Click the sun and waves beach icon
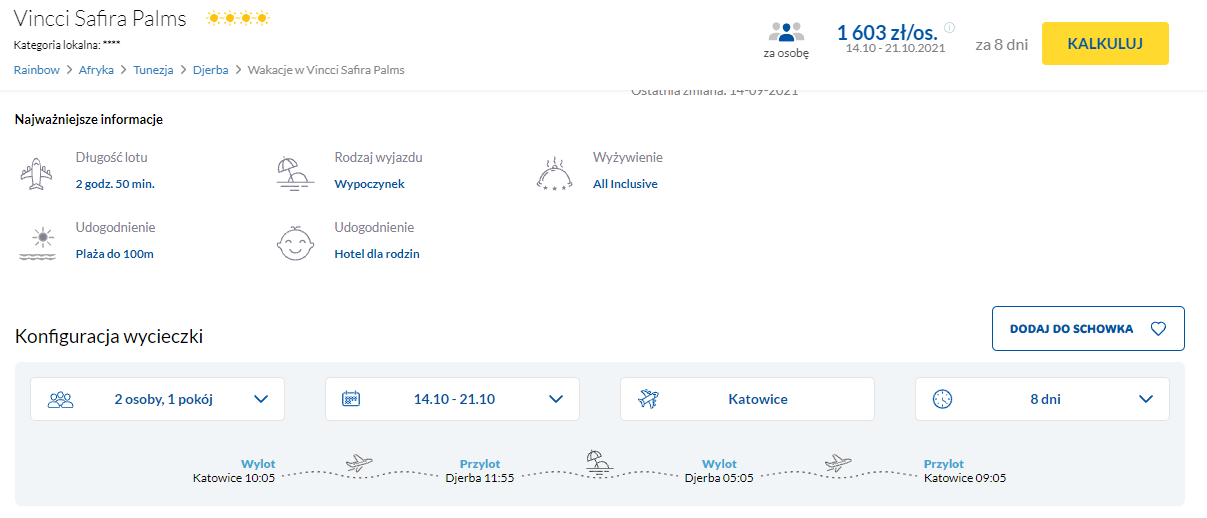The image size is (1207, 518). coord(36,243)
